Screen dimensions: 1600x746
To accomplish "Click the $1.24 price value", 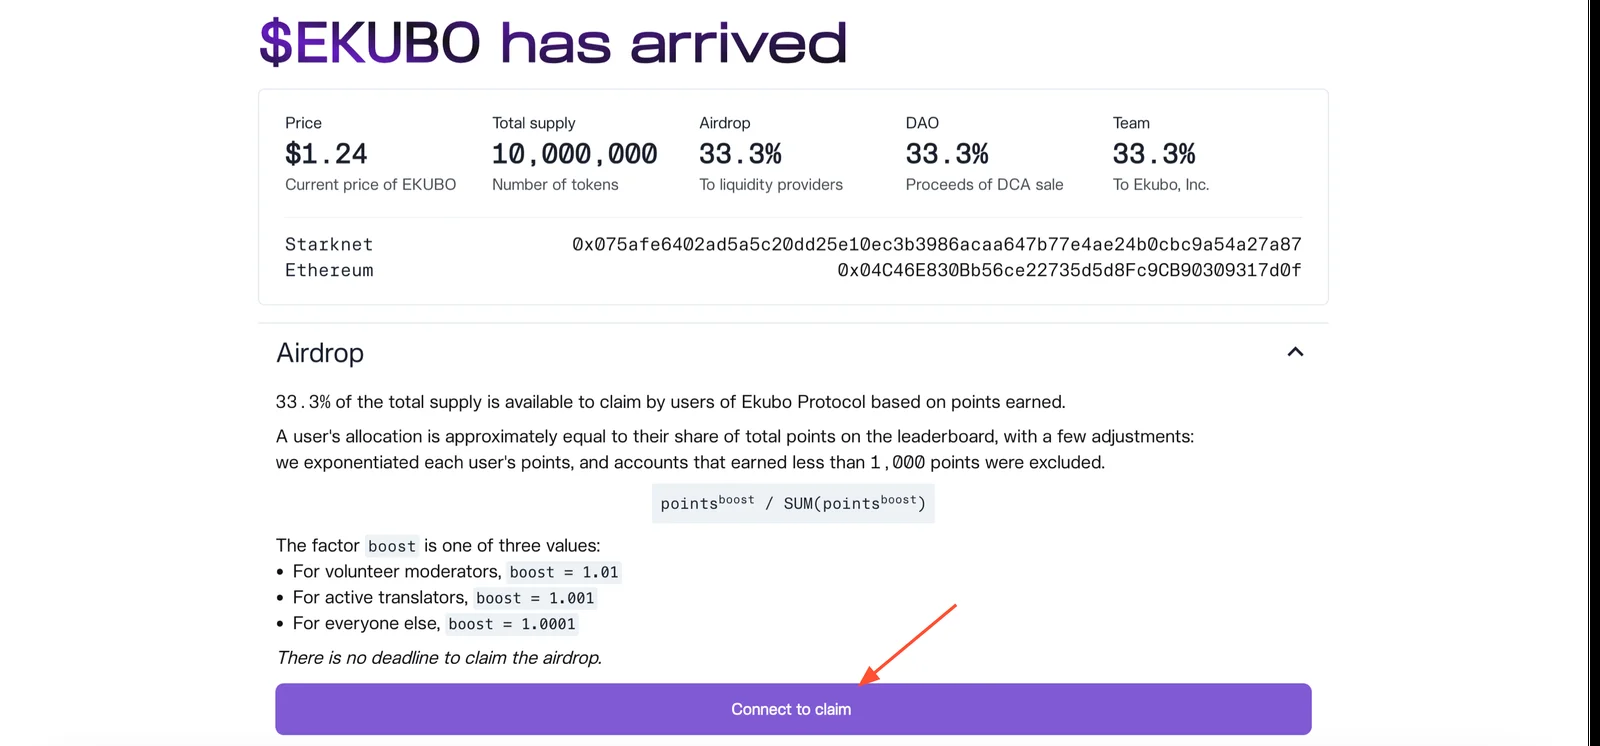I will click(x=326, y=154).
